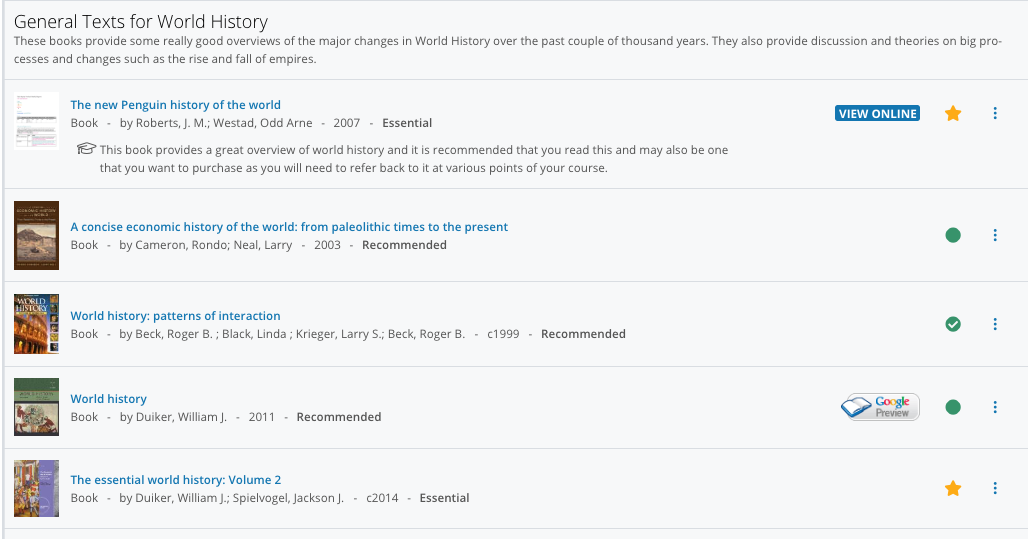Open three-dot menu for The new Penguin history
The width and height of the screenshot is (1030, 539).
click(995, 114)
